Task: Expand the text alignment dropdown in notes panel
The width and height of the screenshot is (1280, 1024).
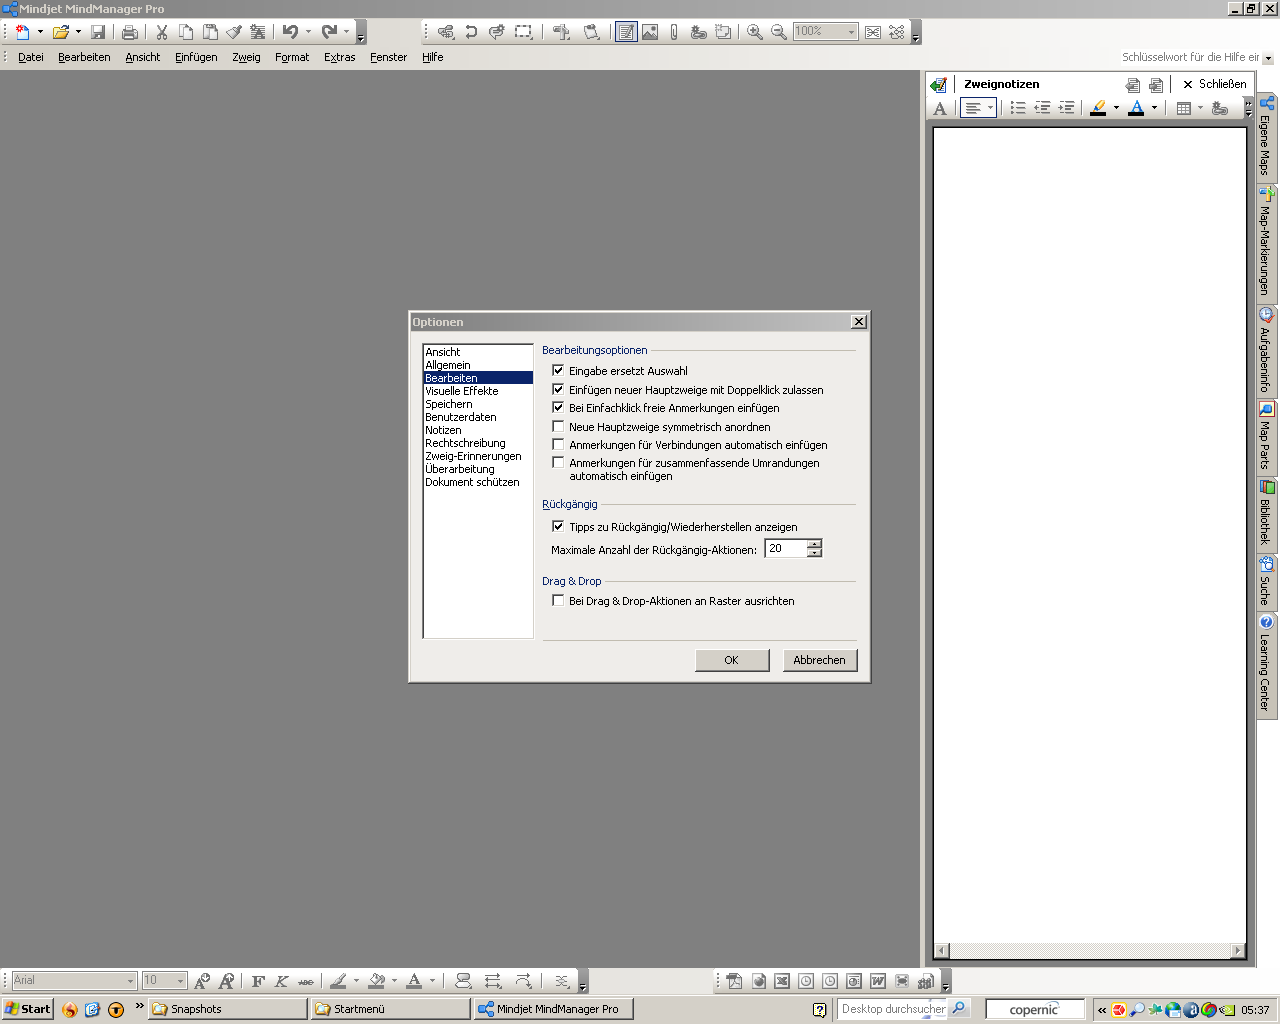Action: [990, 108]
